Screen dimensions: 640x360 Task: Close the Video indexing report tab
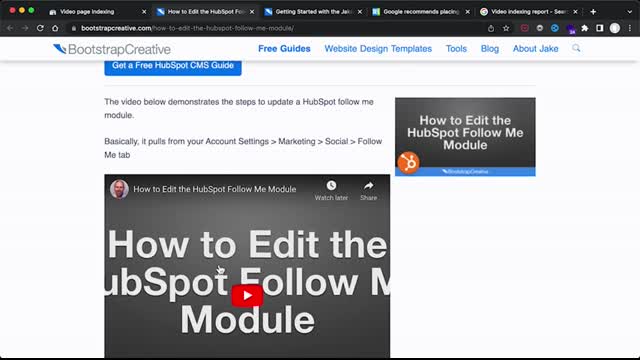[576, 12]
